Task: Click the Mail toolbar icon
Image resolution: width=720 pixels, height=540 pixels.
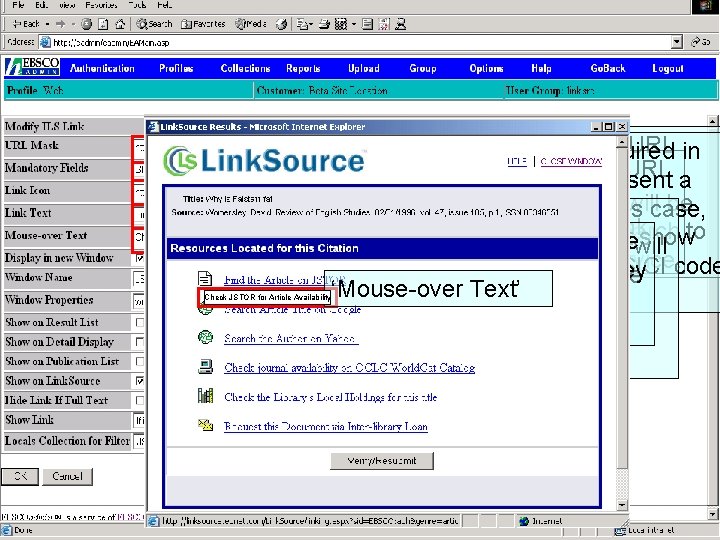Action: coord(302,24)
